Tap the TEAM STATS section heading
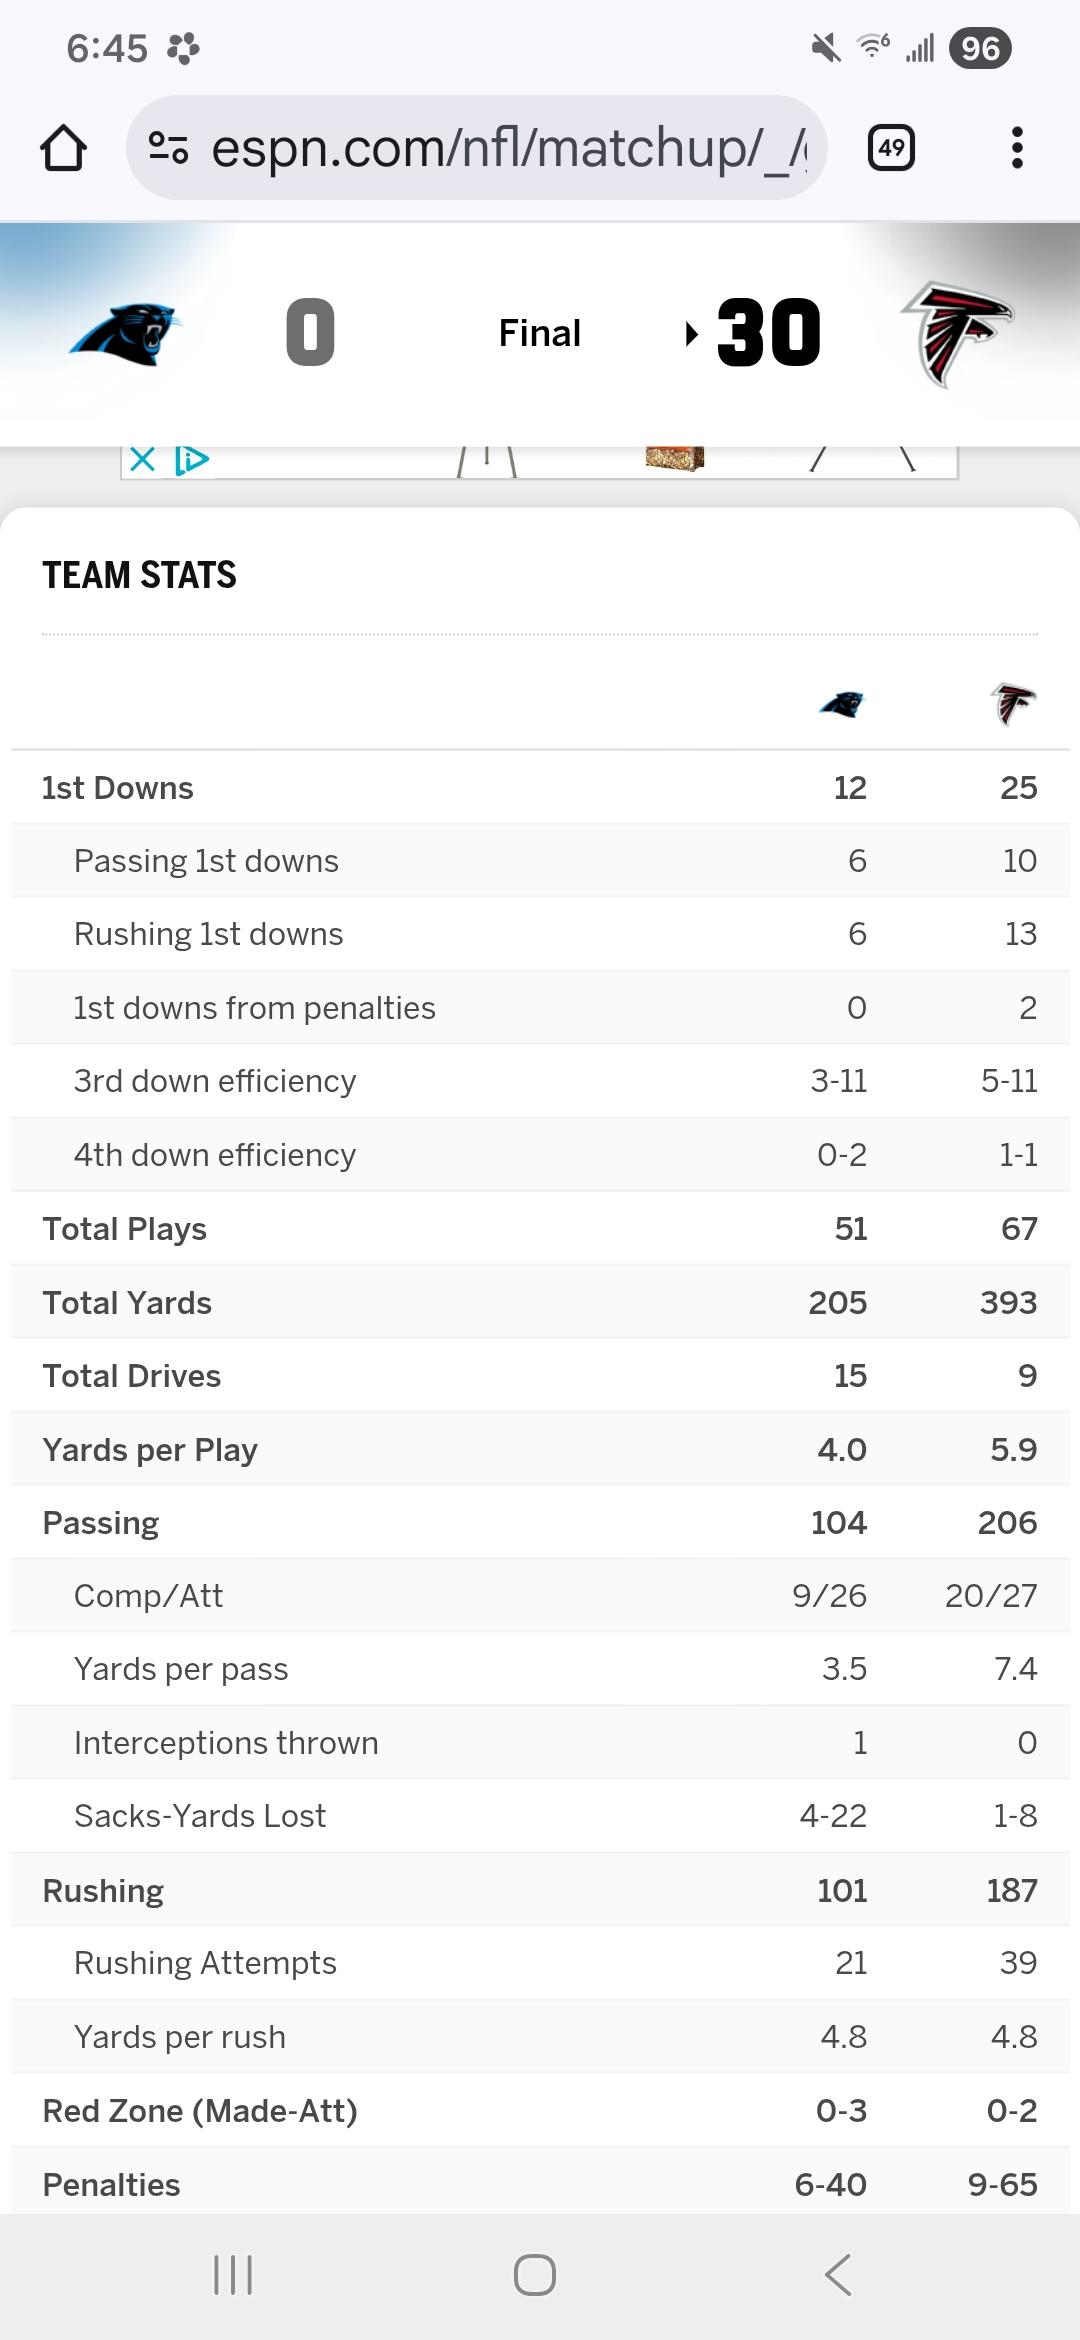The height and width of the screenshot is (2340, 1080). pos(140,575)
